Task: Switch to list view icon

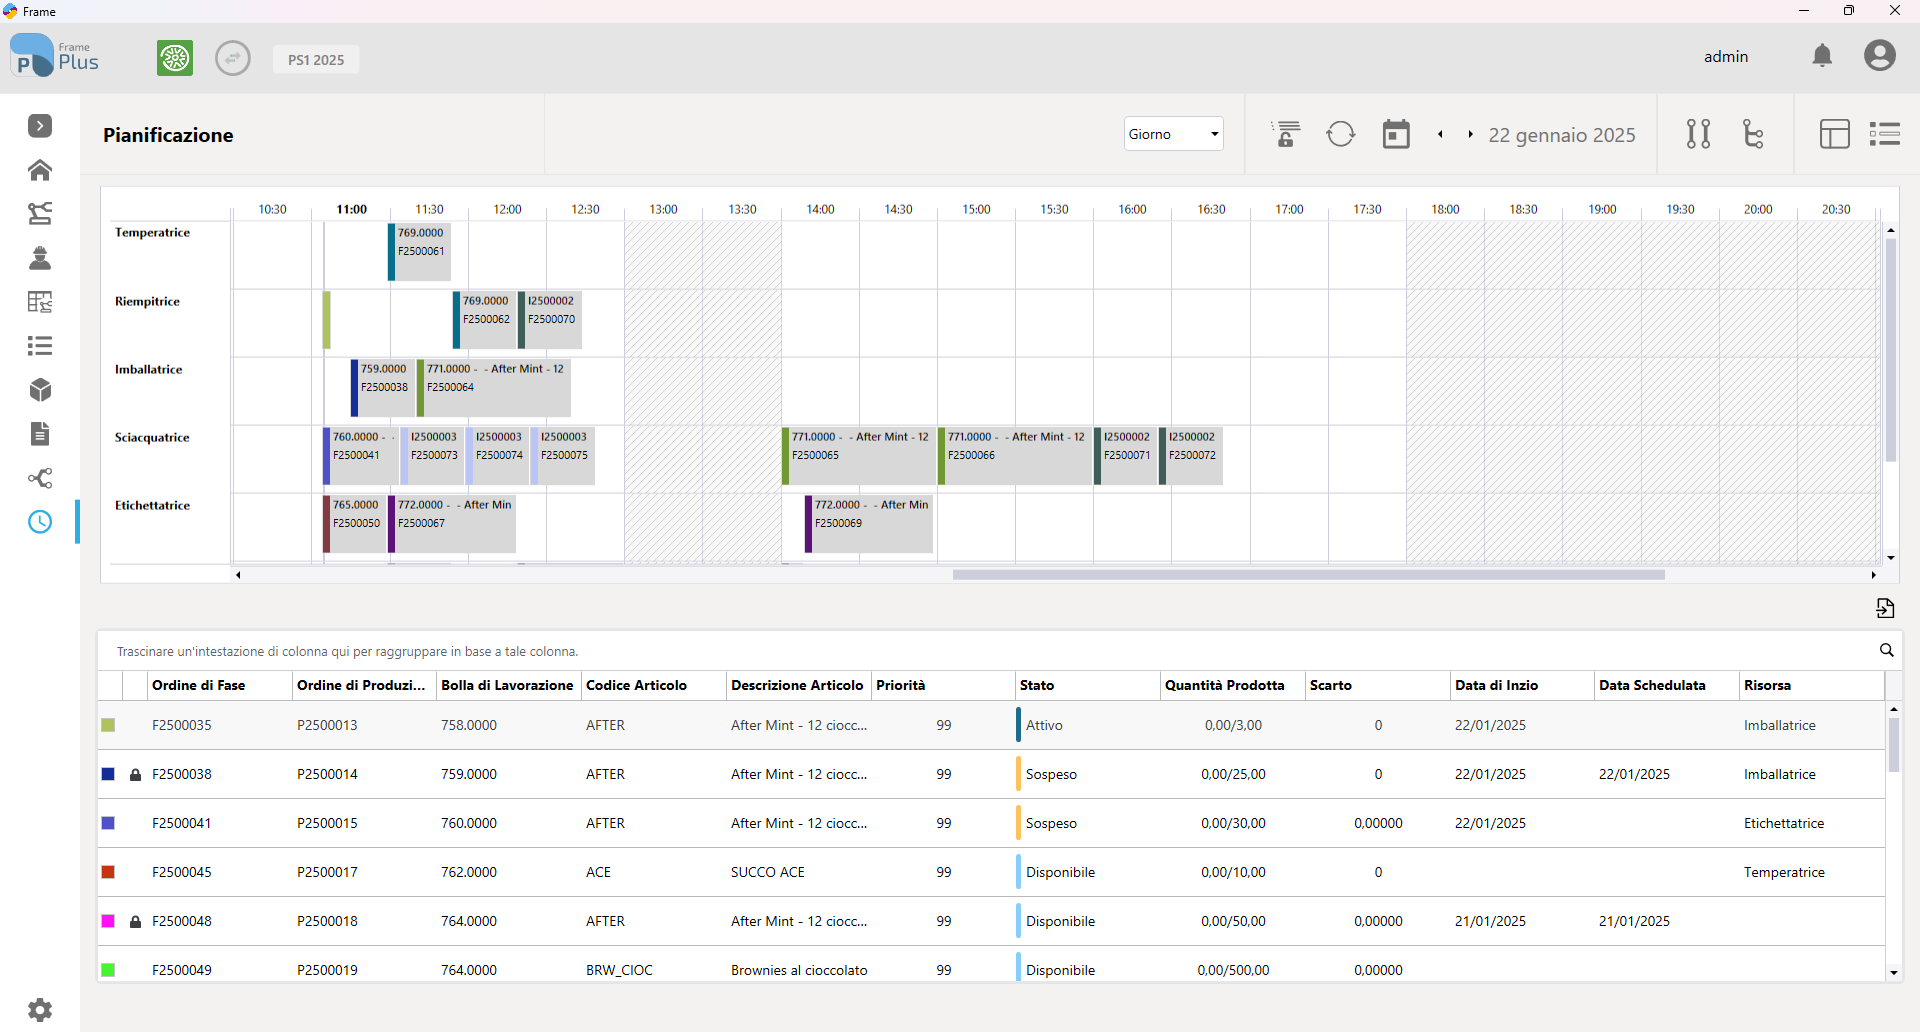Action: pos(1885,134)
